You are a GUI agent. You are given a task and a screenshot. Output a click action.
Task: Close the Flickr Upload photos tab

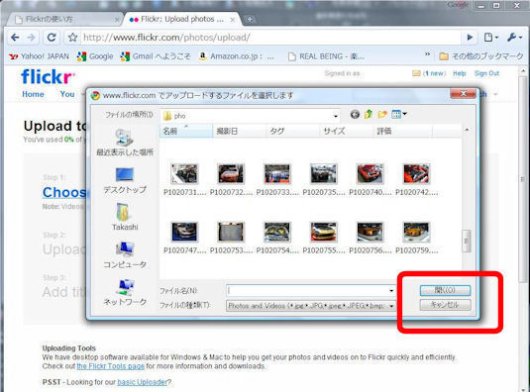click(x=233, y=20)
